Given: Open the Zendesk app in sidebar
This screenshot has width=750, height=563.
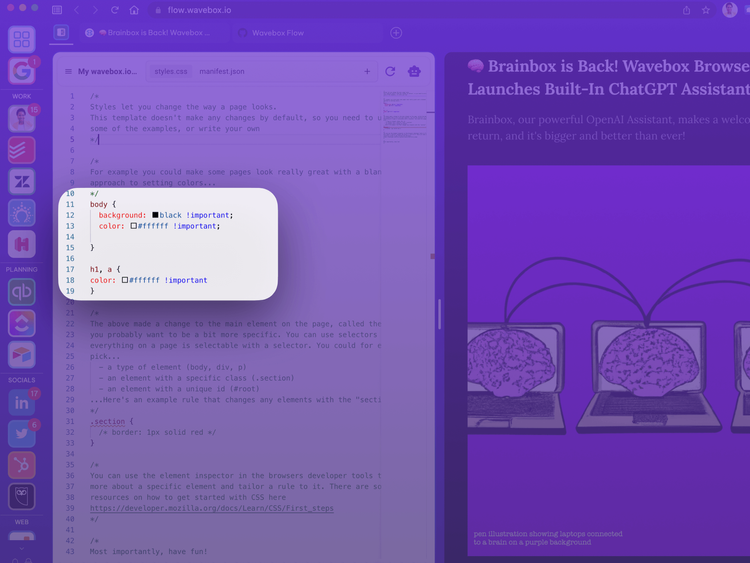Looking at the screenshot, I should pos(21,181).
